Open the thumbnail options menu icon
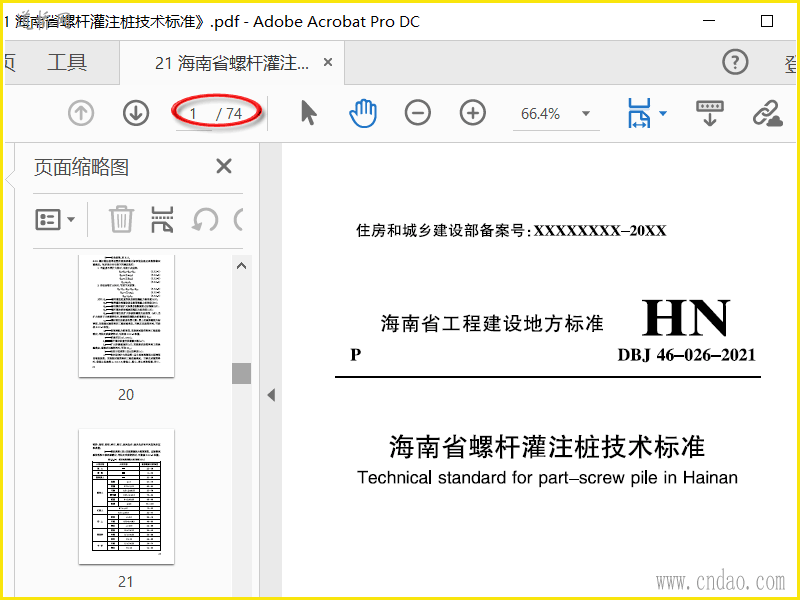 pos(55,220)
